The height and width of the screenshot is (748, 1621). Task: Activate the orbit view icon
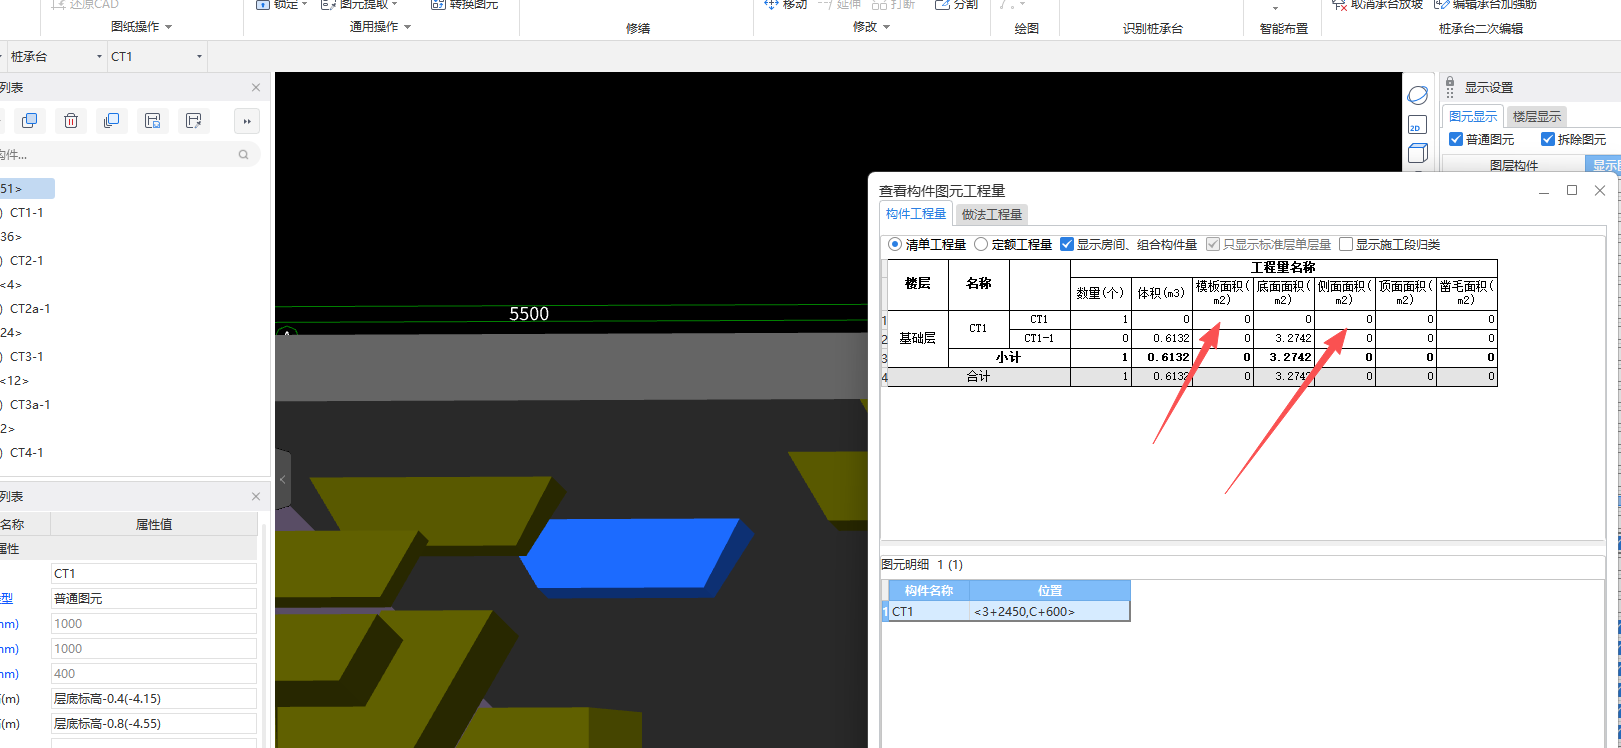coord(1417,95)
